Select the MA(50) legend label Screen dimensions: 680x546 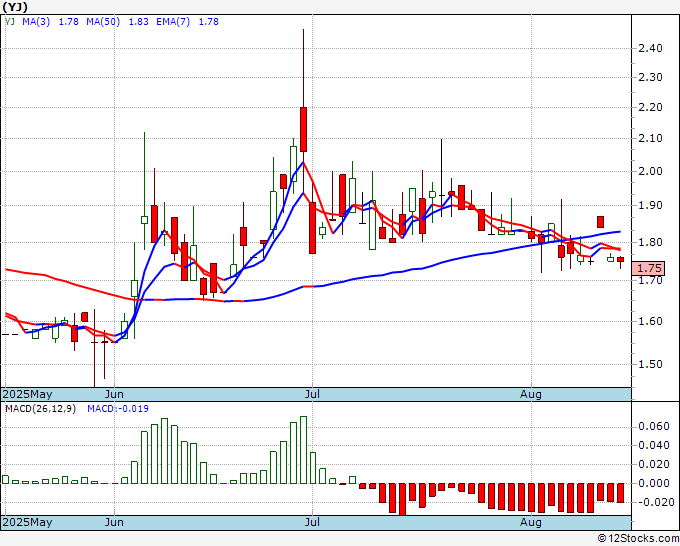click(103, 22)
